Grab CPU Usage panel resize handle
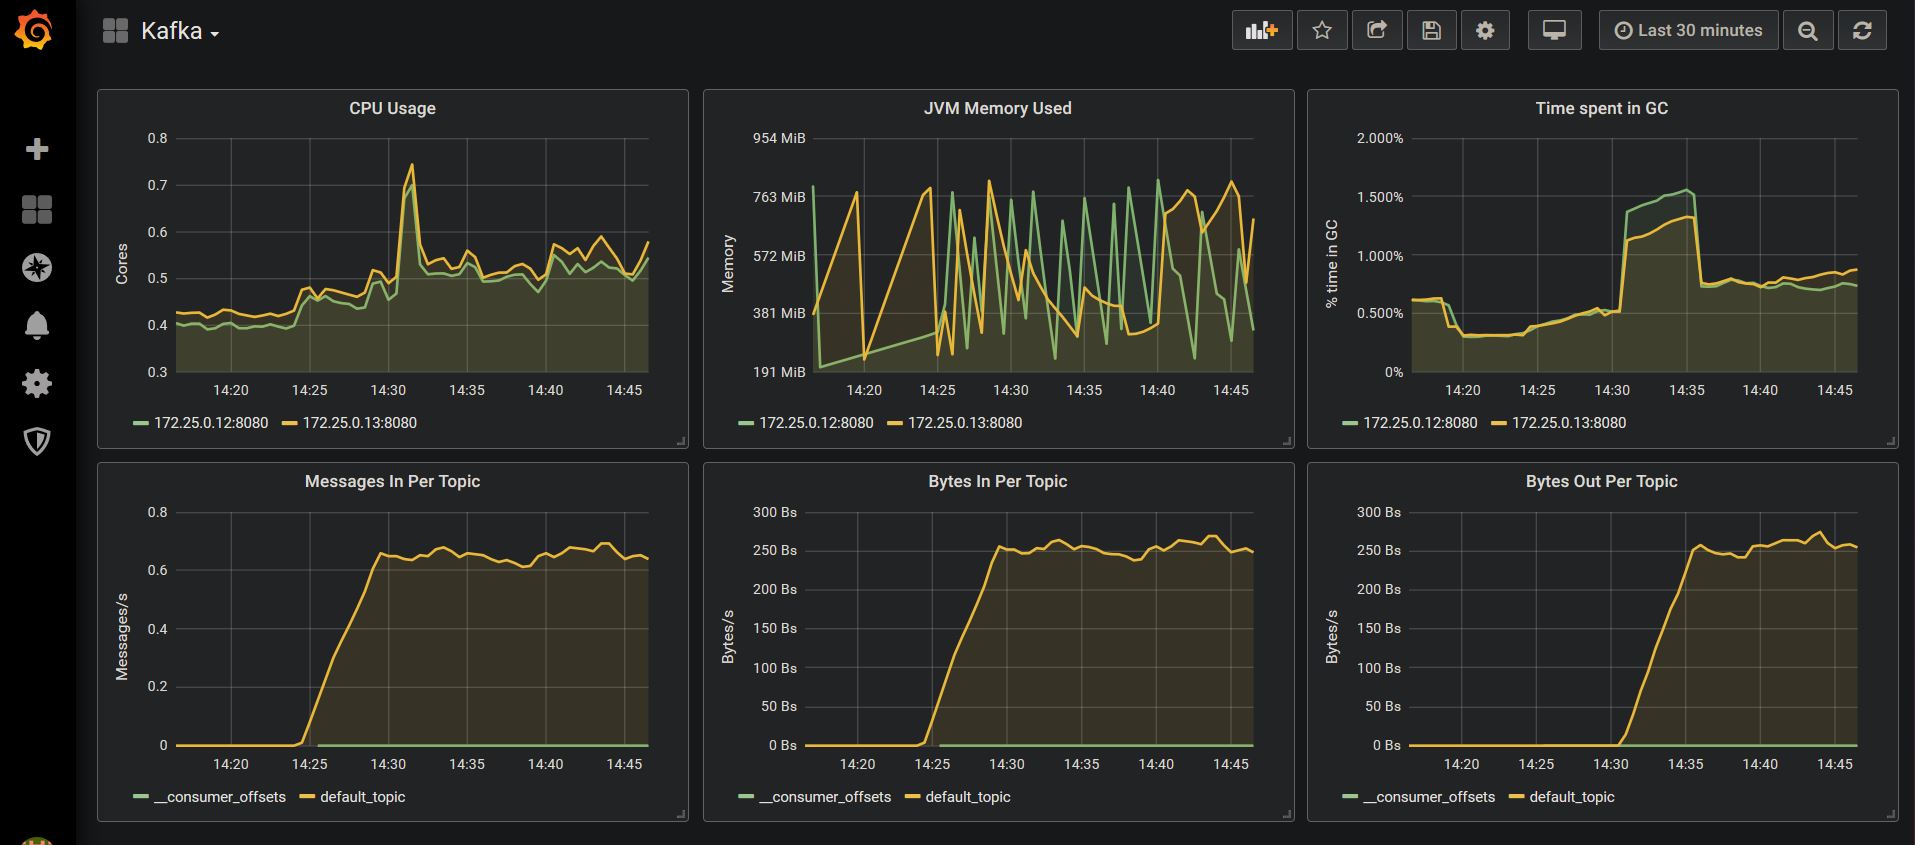Viewport: 1915px width, 845px height. pos(682,441)
